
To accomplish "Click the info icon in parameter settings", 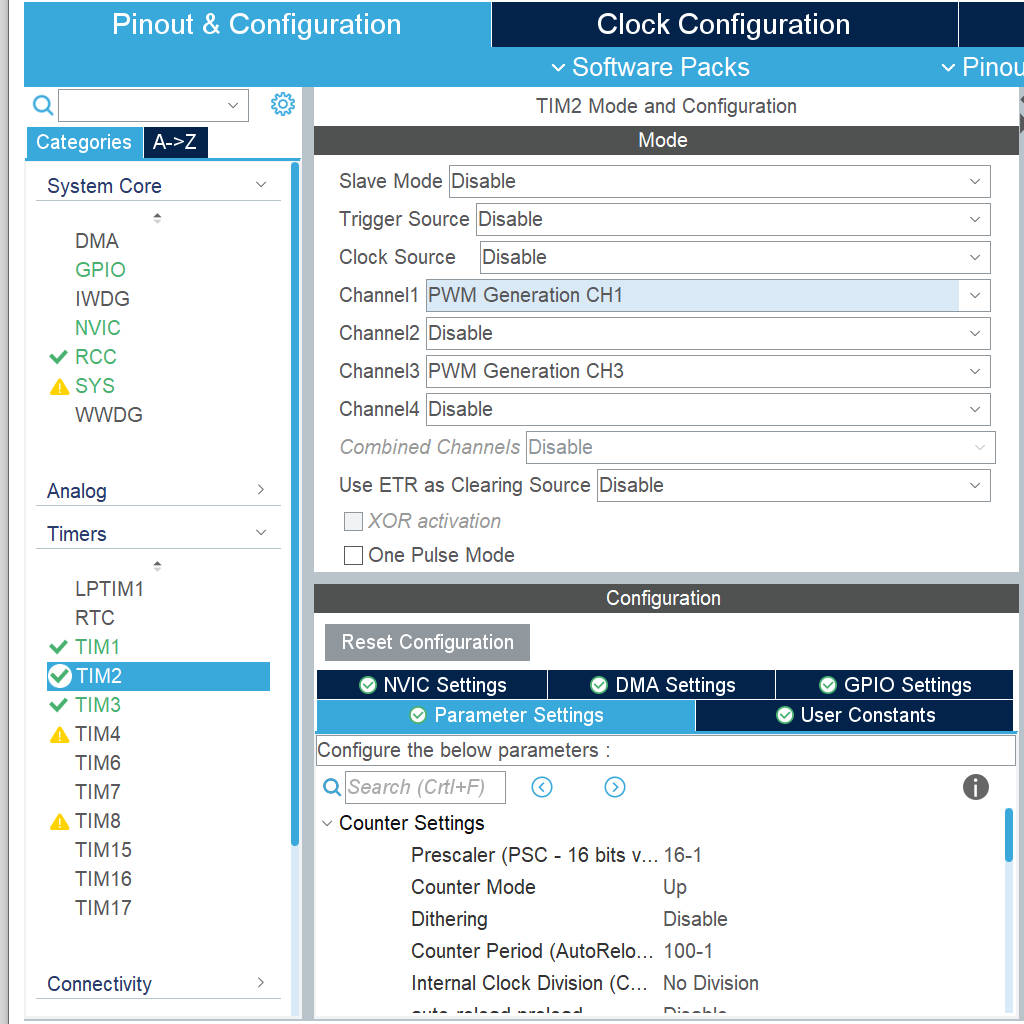I will (x=975, y=787).
